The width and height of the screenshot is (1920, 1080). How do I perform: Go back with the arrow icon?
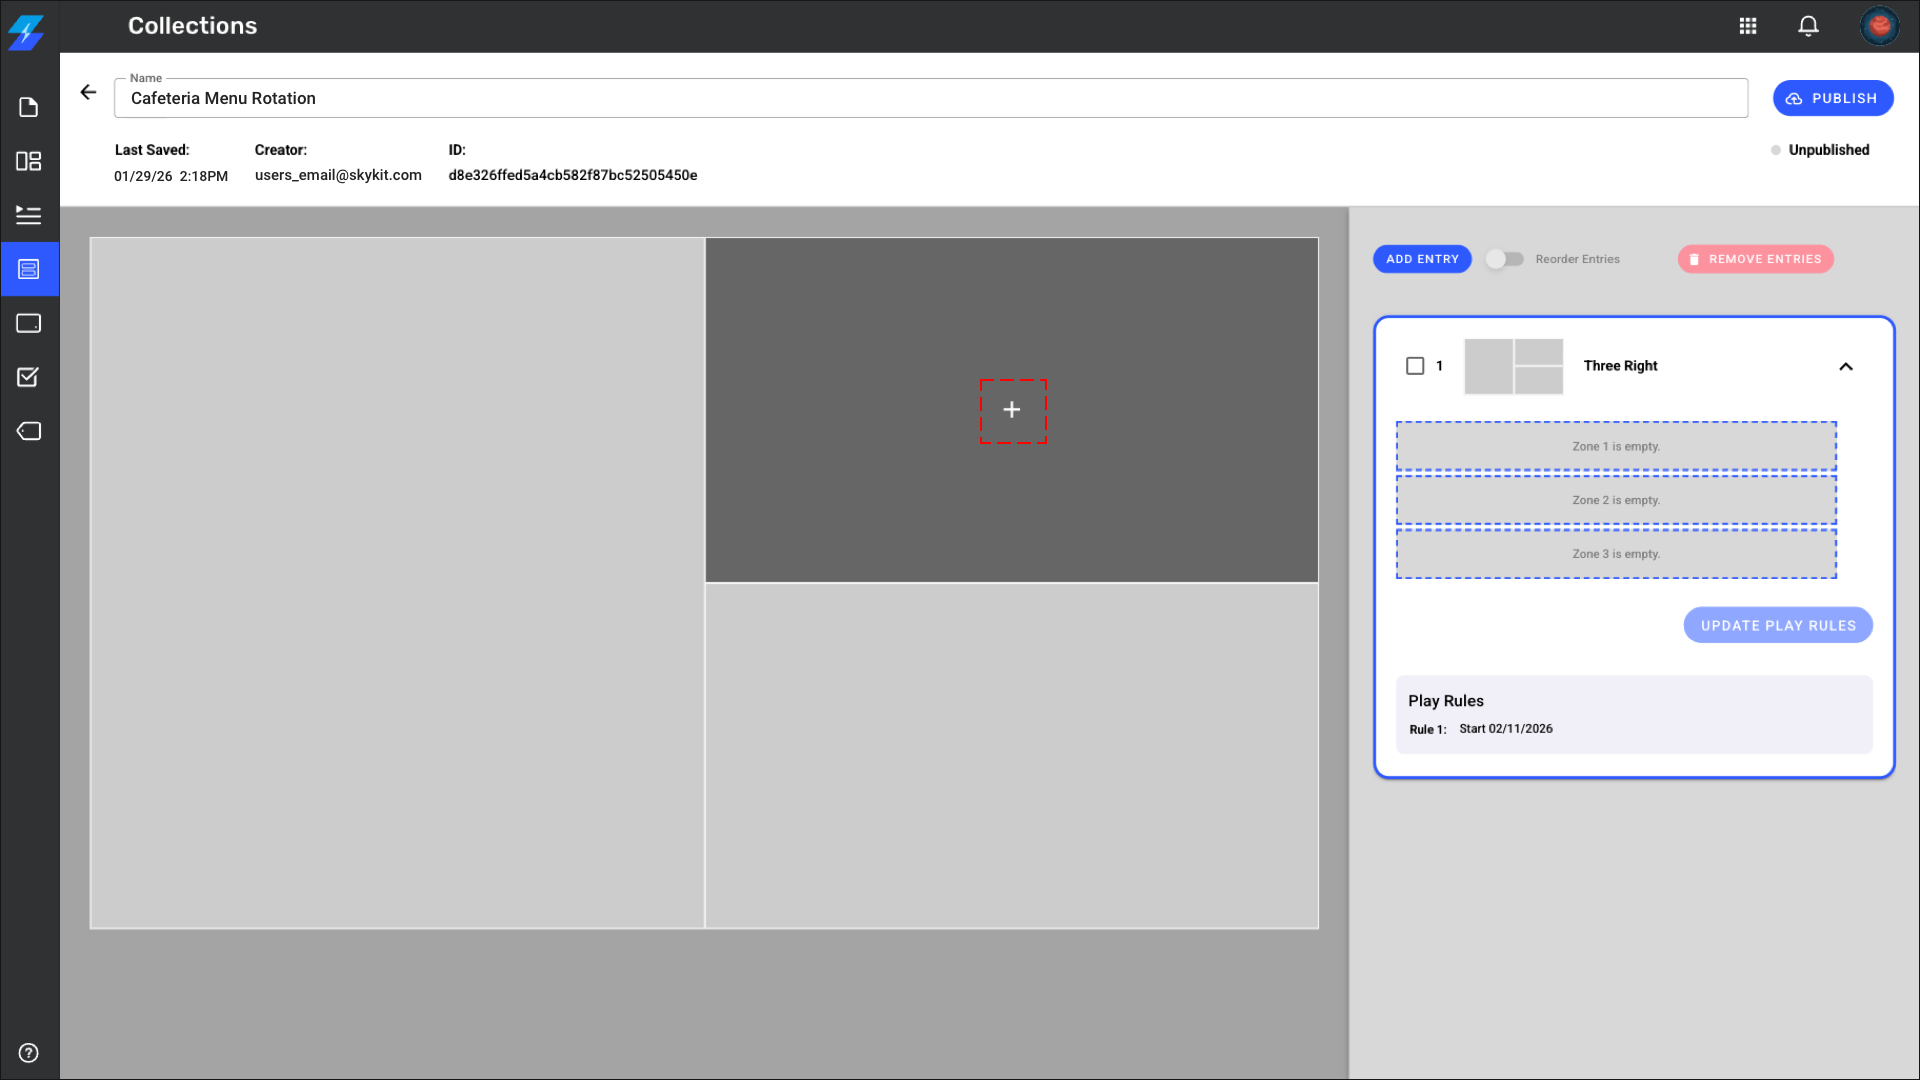tap(89, 92)
